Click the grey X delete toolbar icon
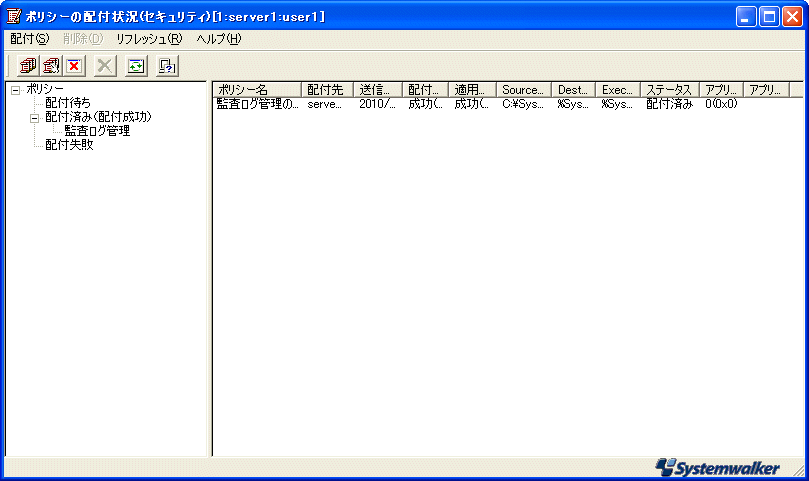Screen dimensions: 809x481 105,66
